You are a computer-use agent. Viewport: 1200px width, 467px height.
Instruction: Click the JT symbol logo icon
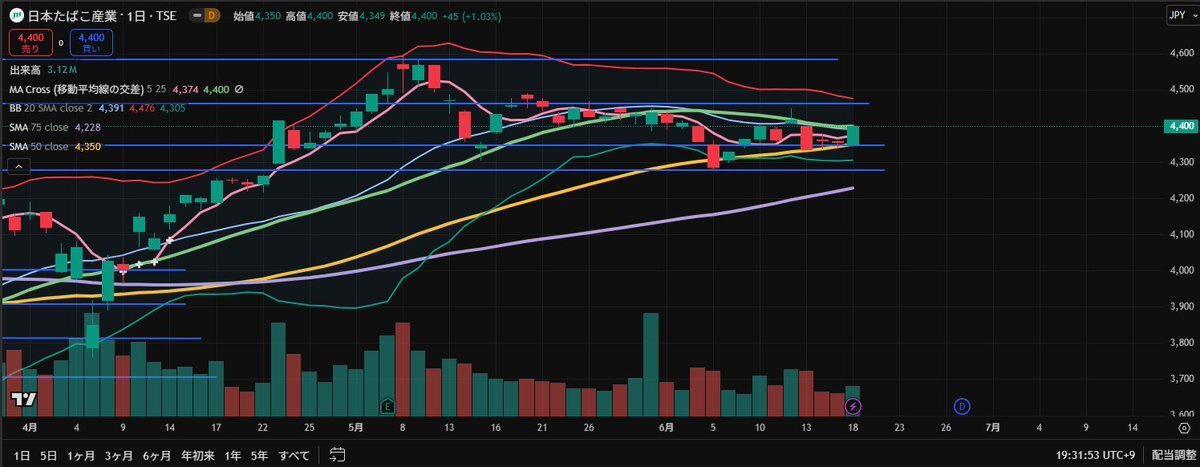[16, 16]
